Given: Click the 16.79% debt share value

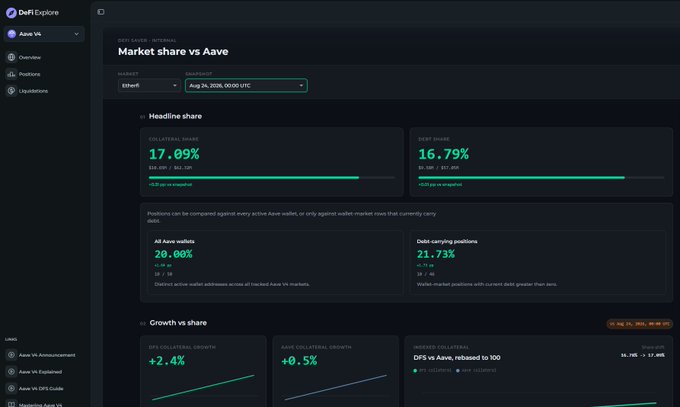Looking at the screenshot, I should click(x=443, y=154).
